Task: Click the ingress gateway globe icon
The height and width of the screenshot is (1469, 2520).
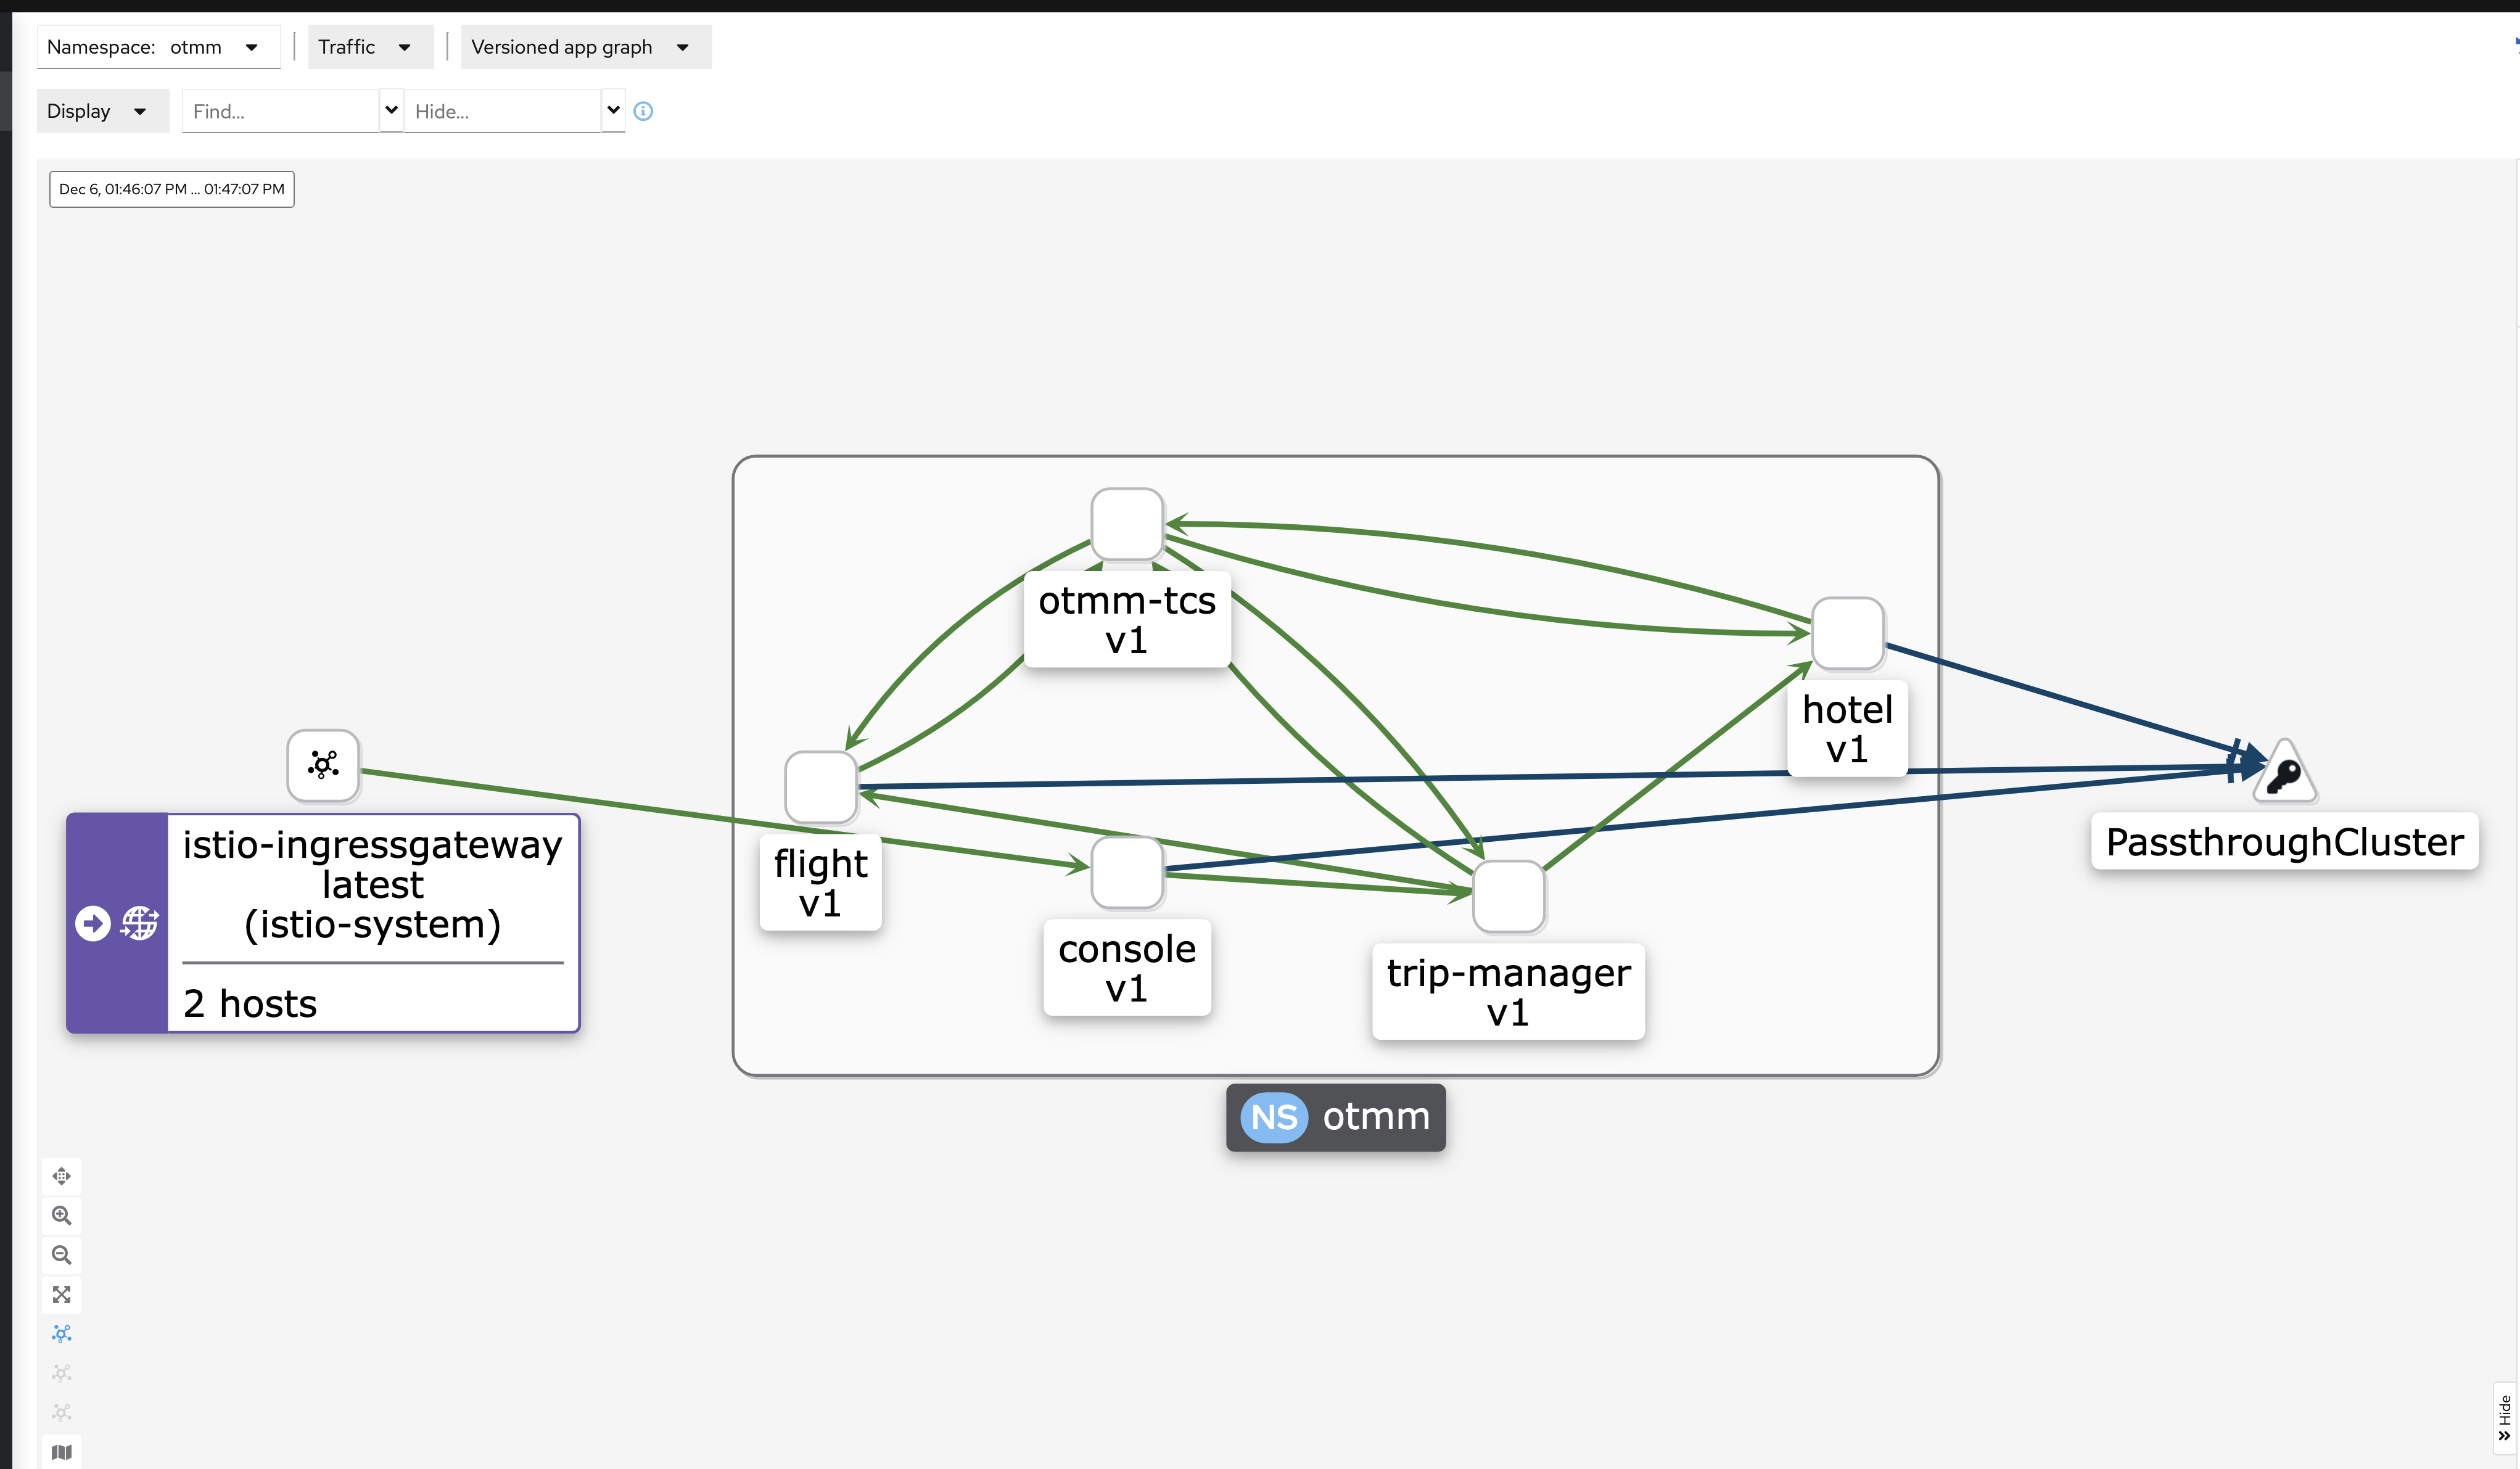Action: (x=140, y=922)
